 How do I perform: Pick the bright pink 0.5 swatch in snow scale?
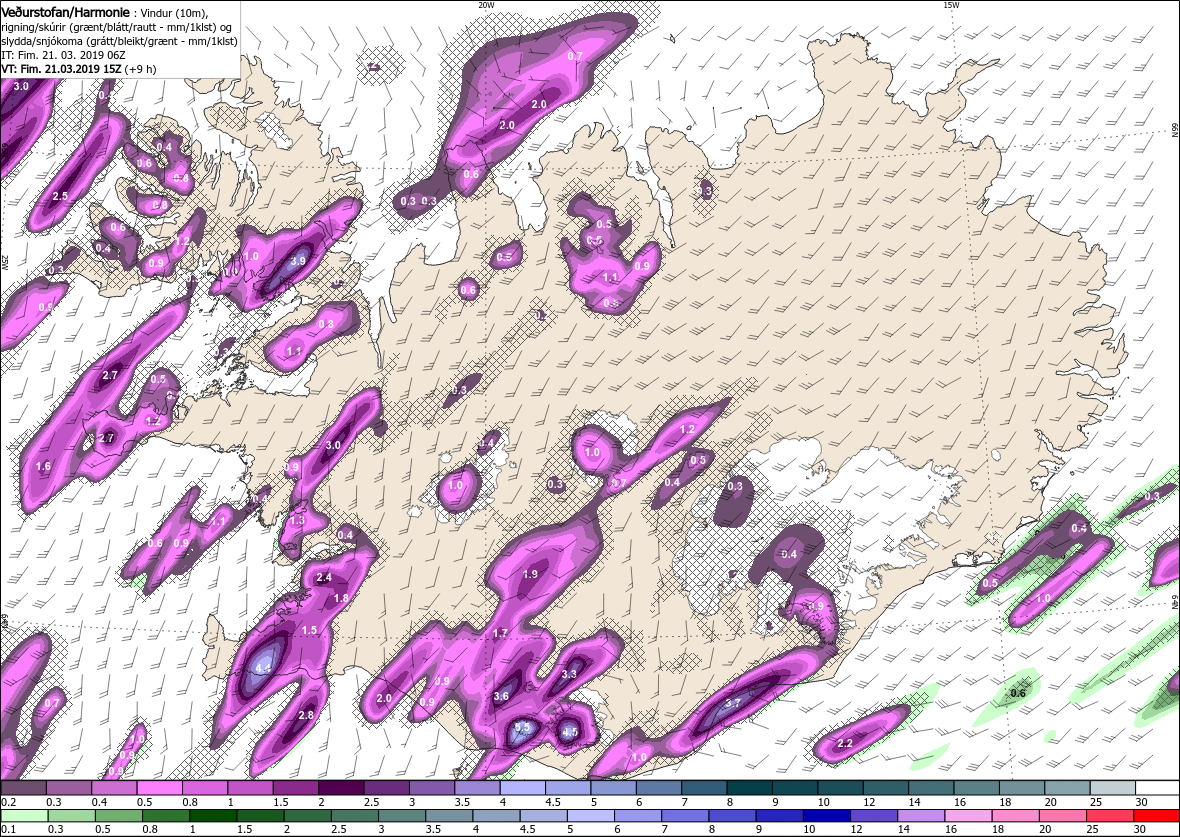(x=160, y=787)
